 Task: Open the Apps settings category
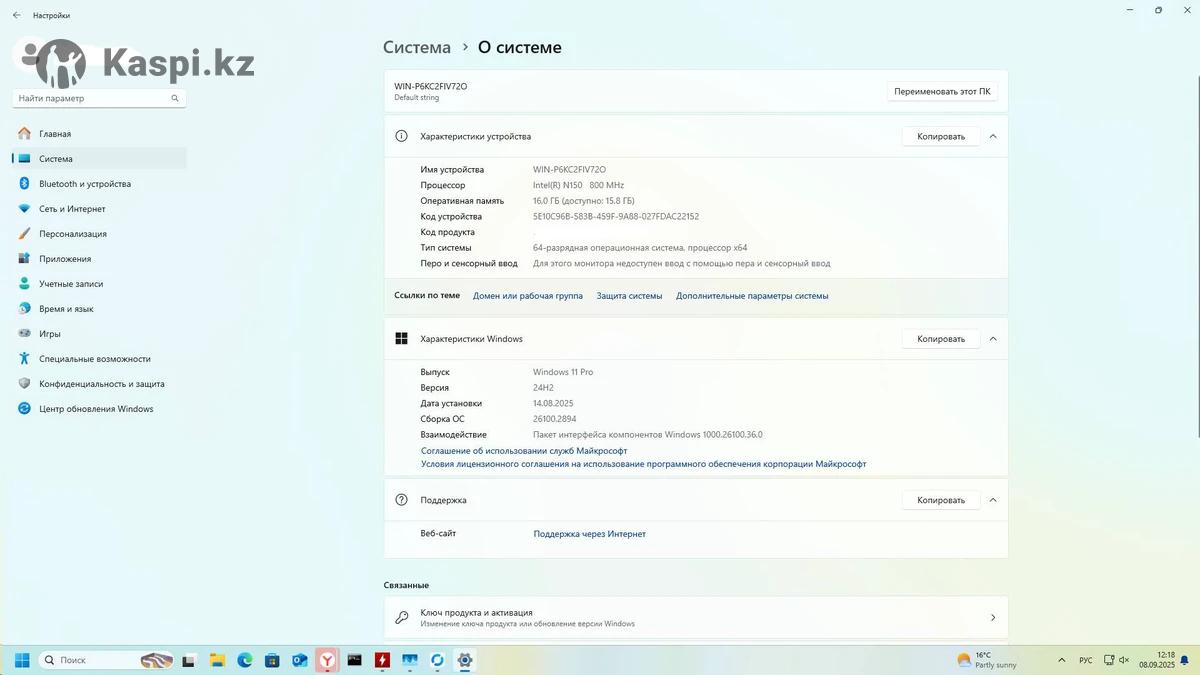[64, 259]
